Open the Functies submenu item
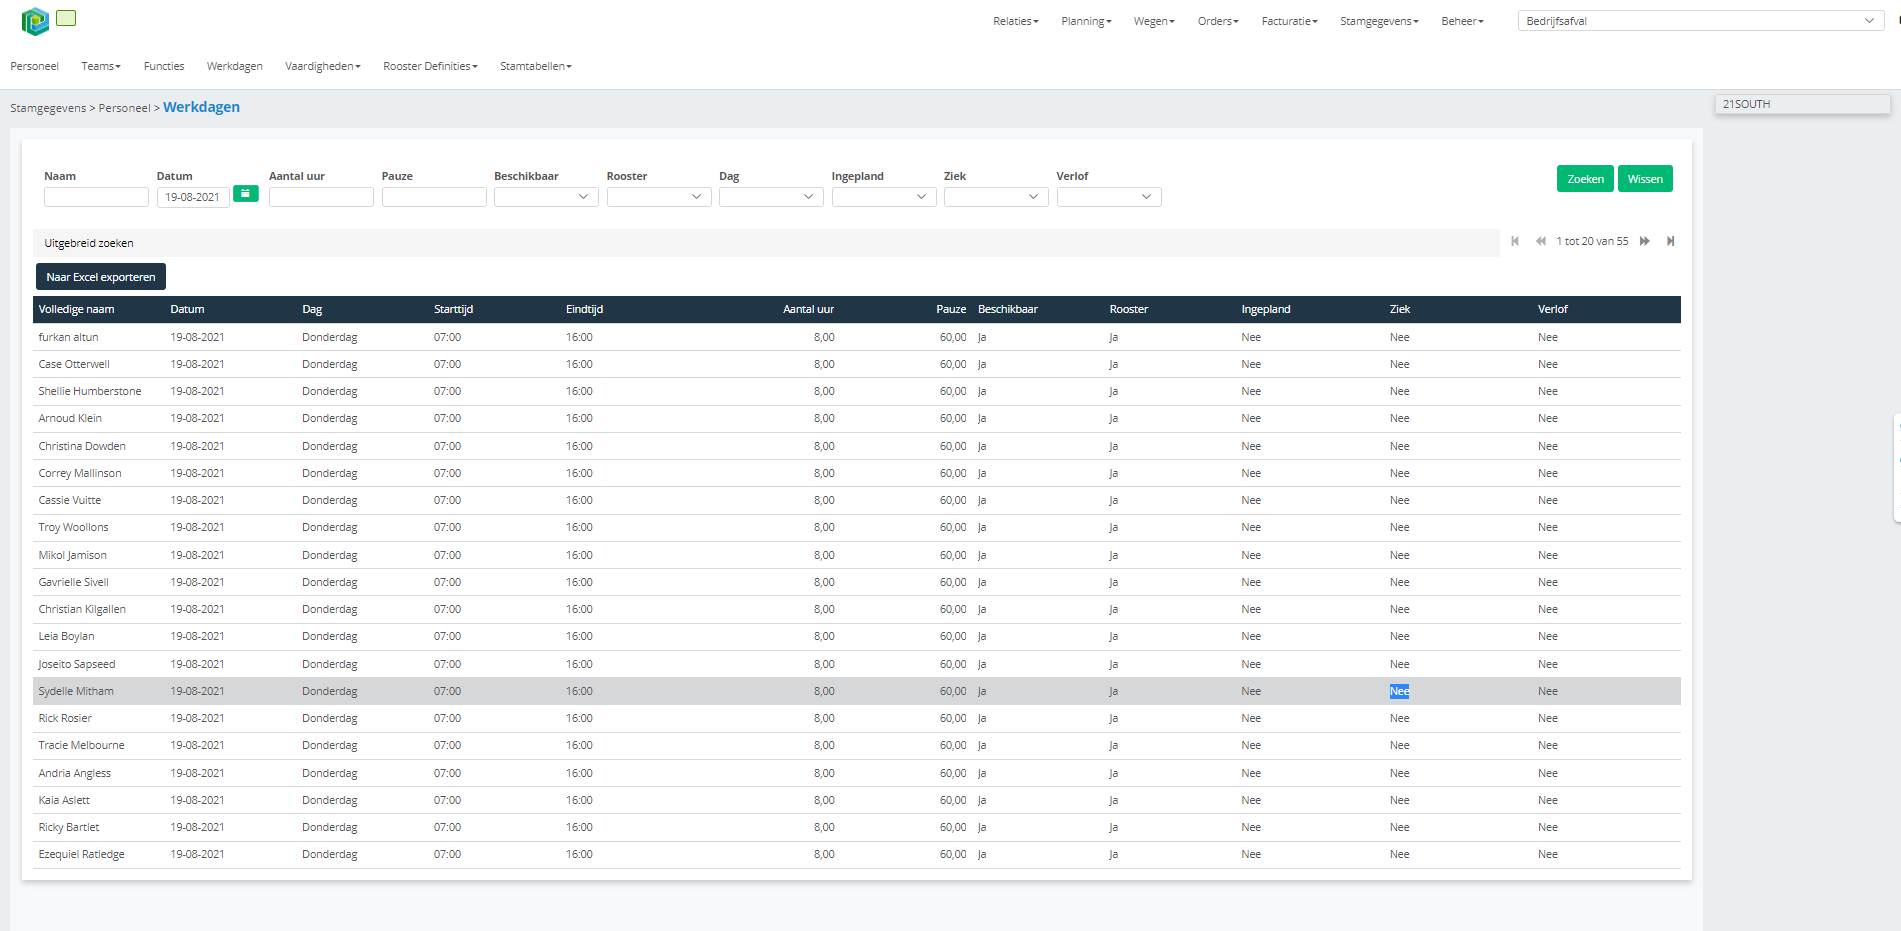This screenshot has height=931, width=1901. pos(164,66)
